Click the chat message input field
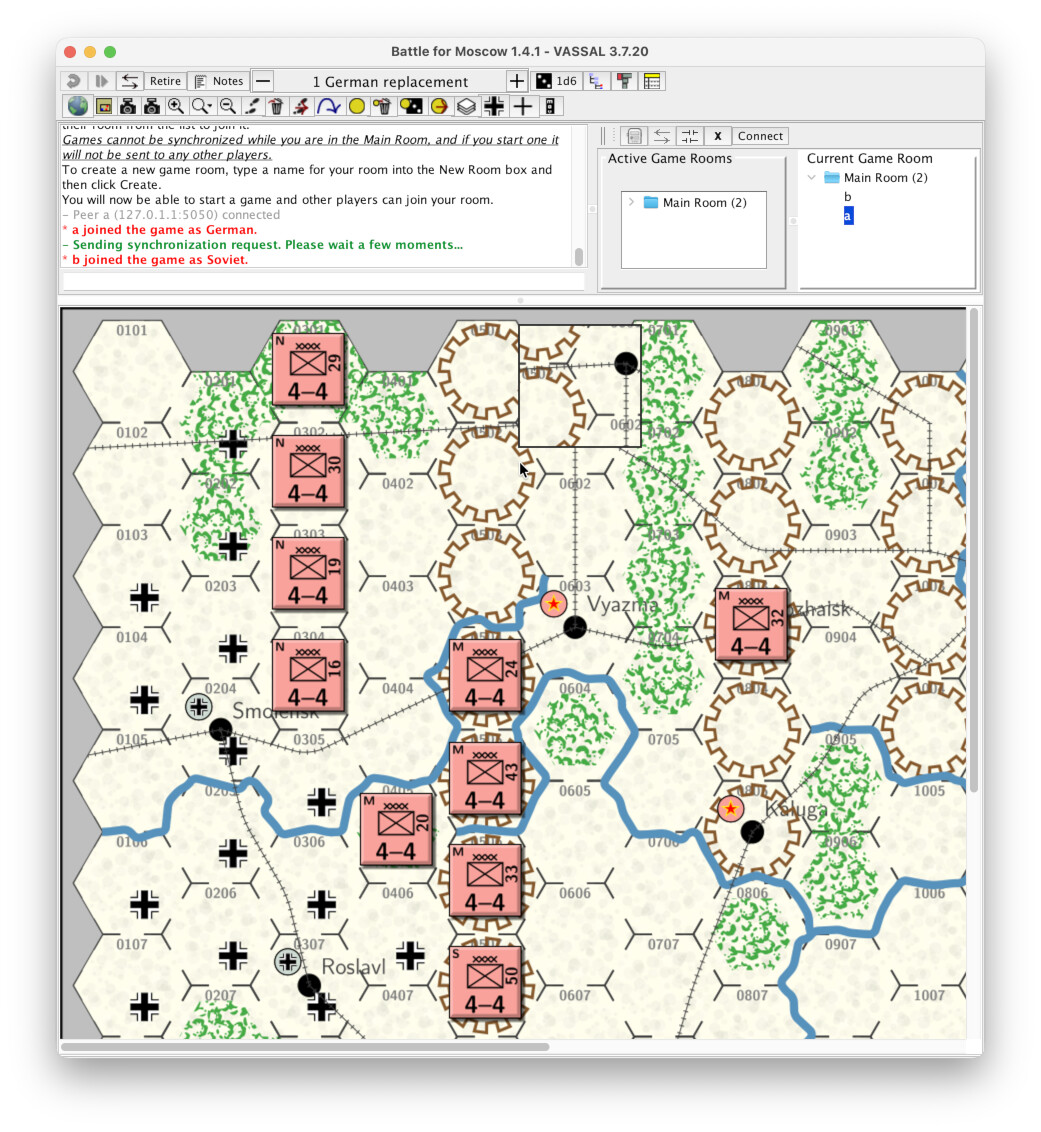Image resolution: width=1041 pixels, height=1132 pixels. pyautogui.click(x=323, y=282)
